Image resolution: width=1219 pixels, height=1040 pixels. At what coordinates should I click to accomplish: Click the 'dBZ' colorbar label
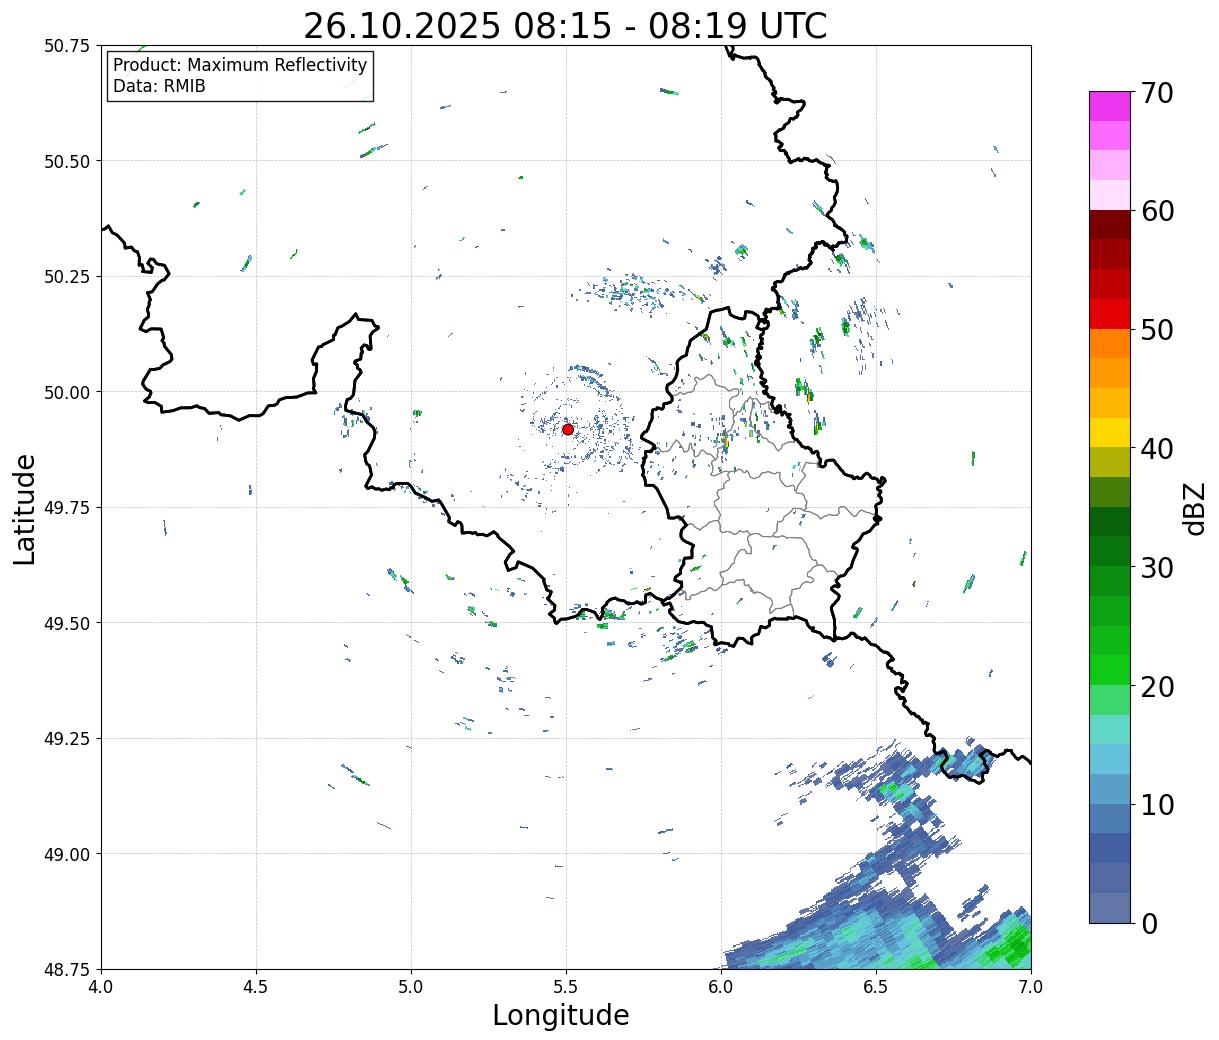[x=1194, y=506]
